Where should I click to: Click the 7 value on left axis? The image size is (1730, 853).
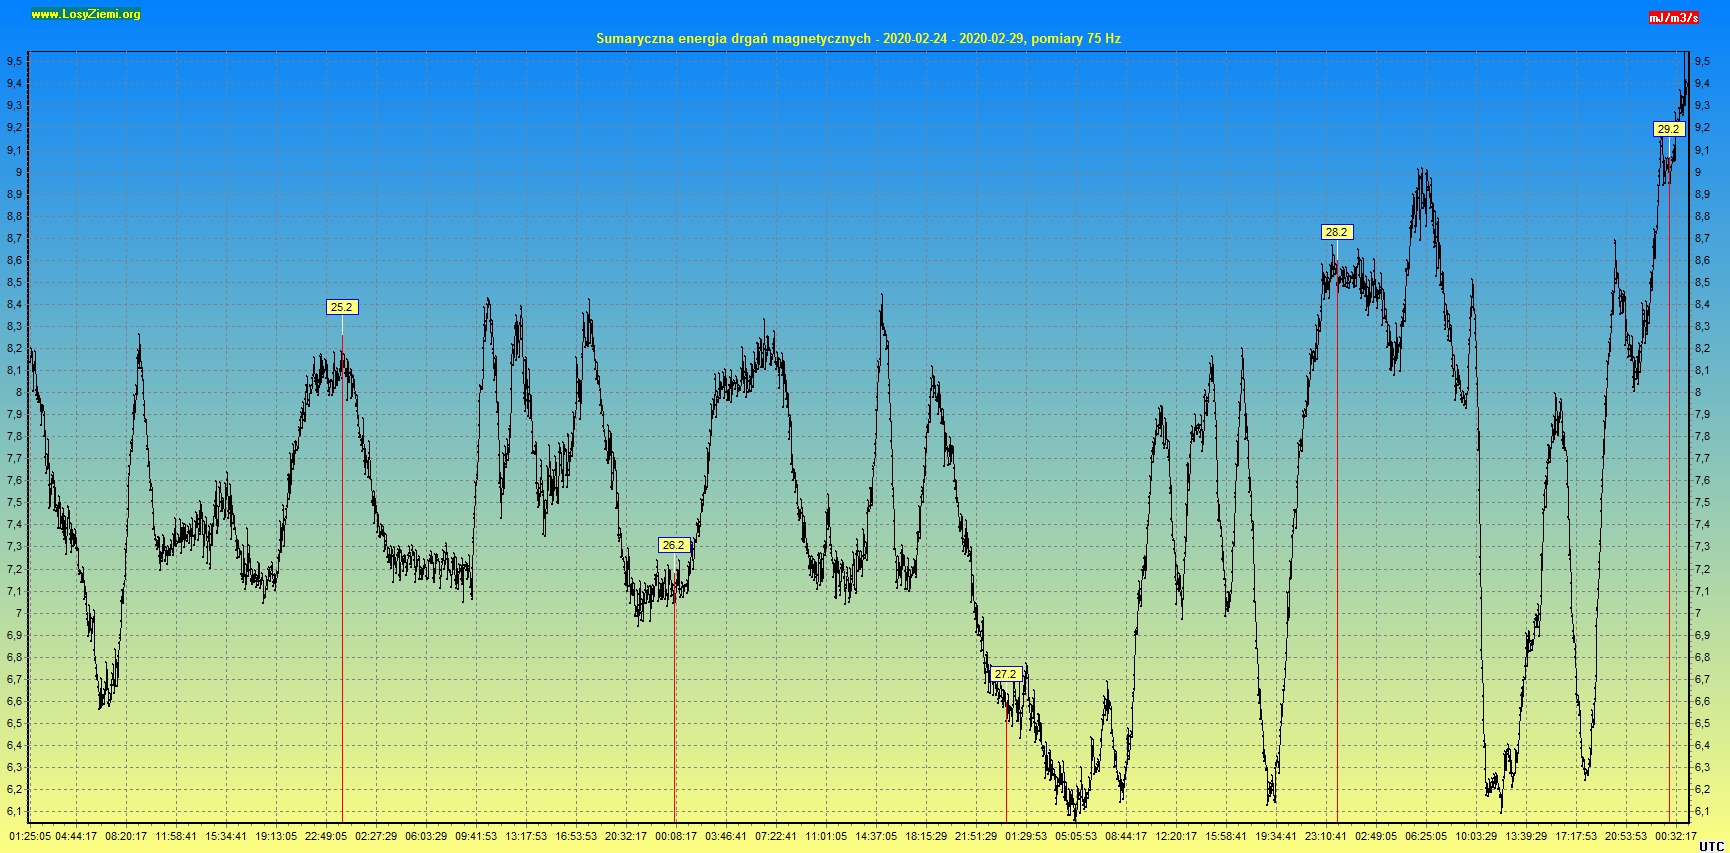tap(17, 613)
